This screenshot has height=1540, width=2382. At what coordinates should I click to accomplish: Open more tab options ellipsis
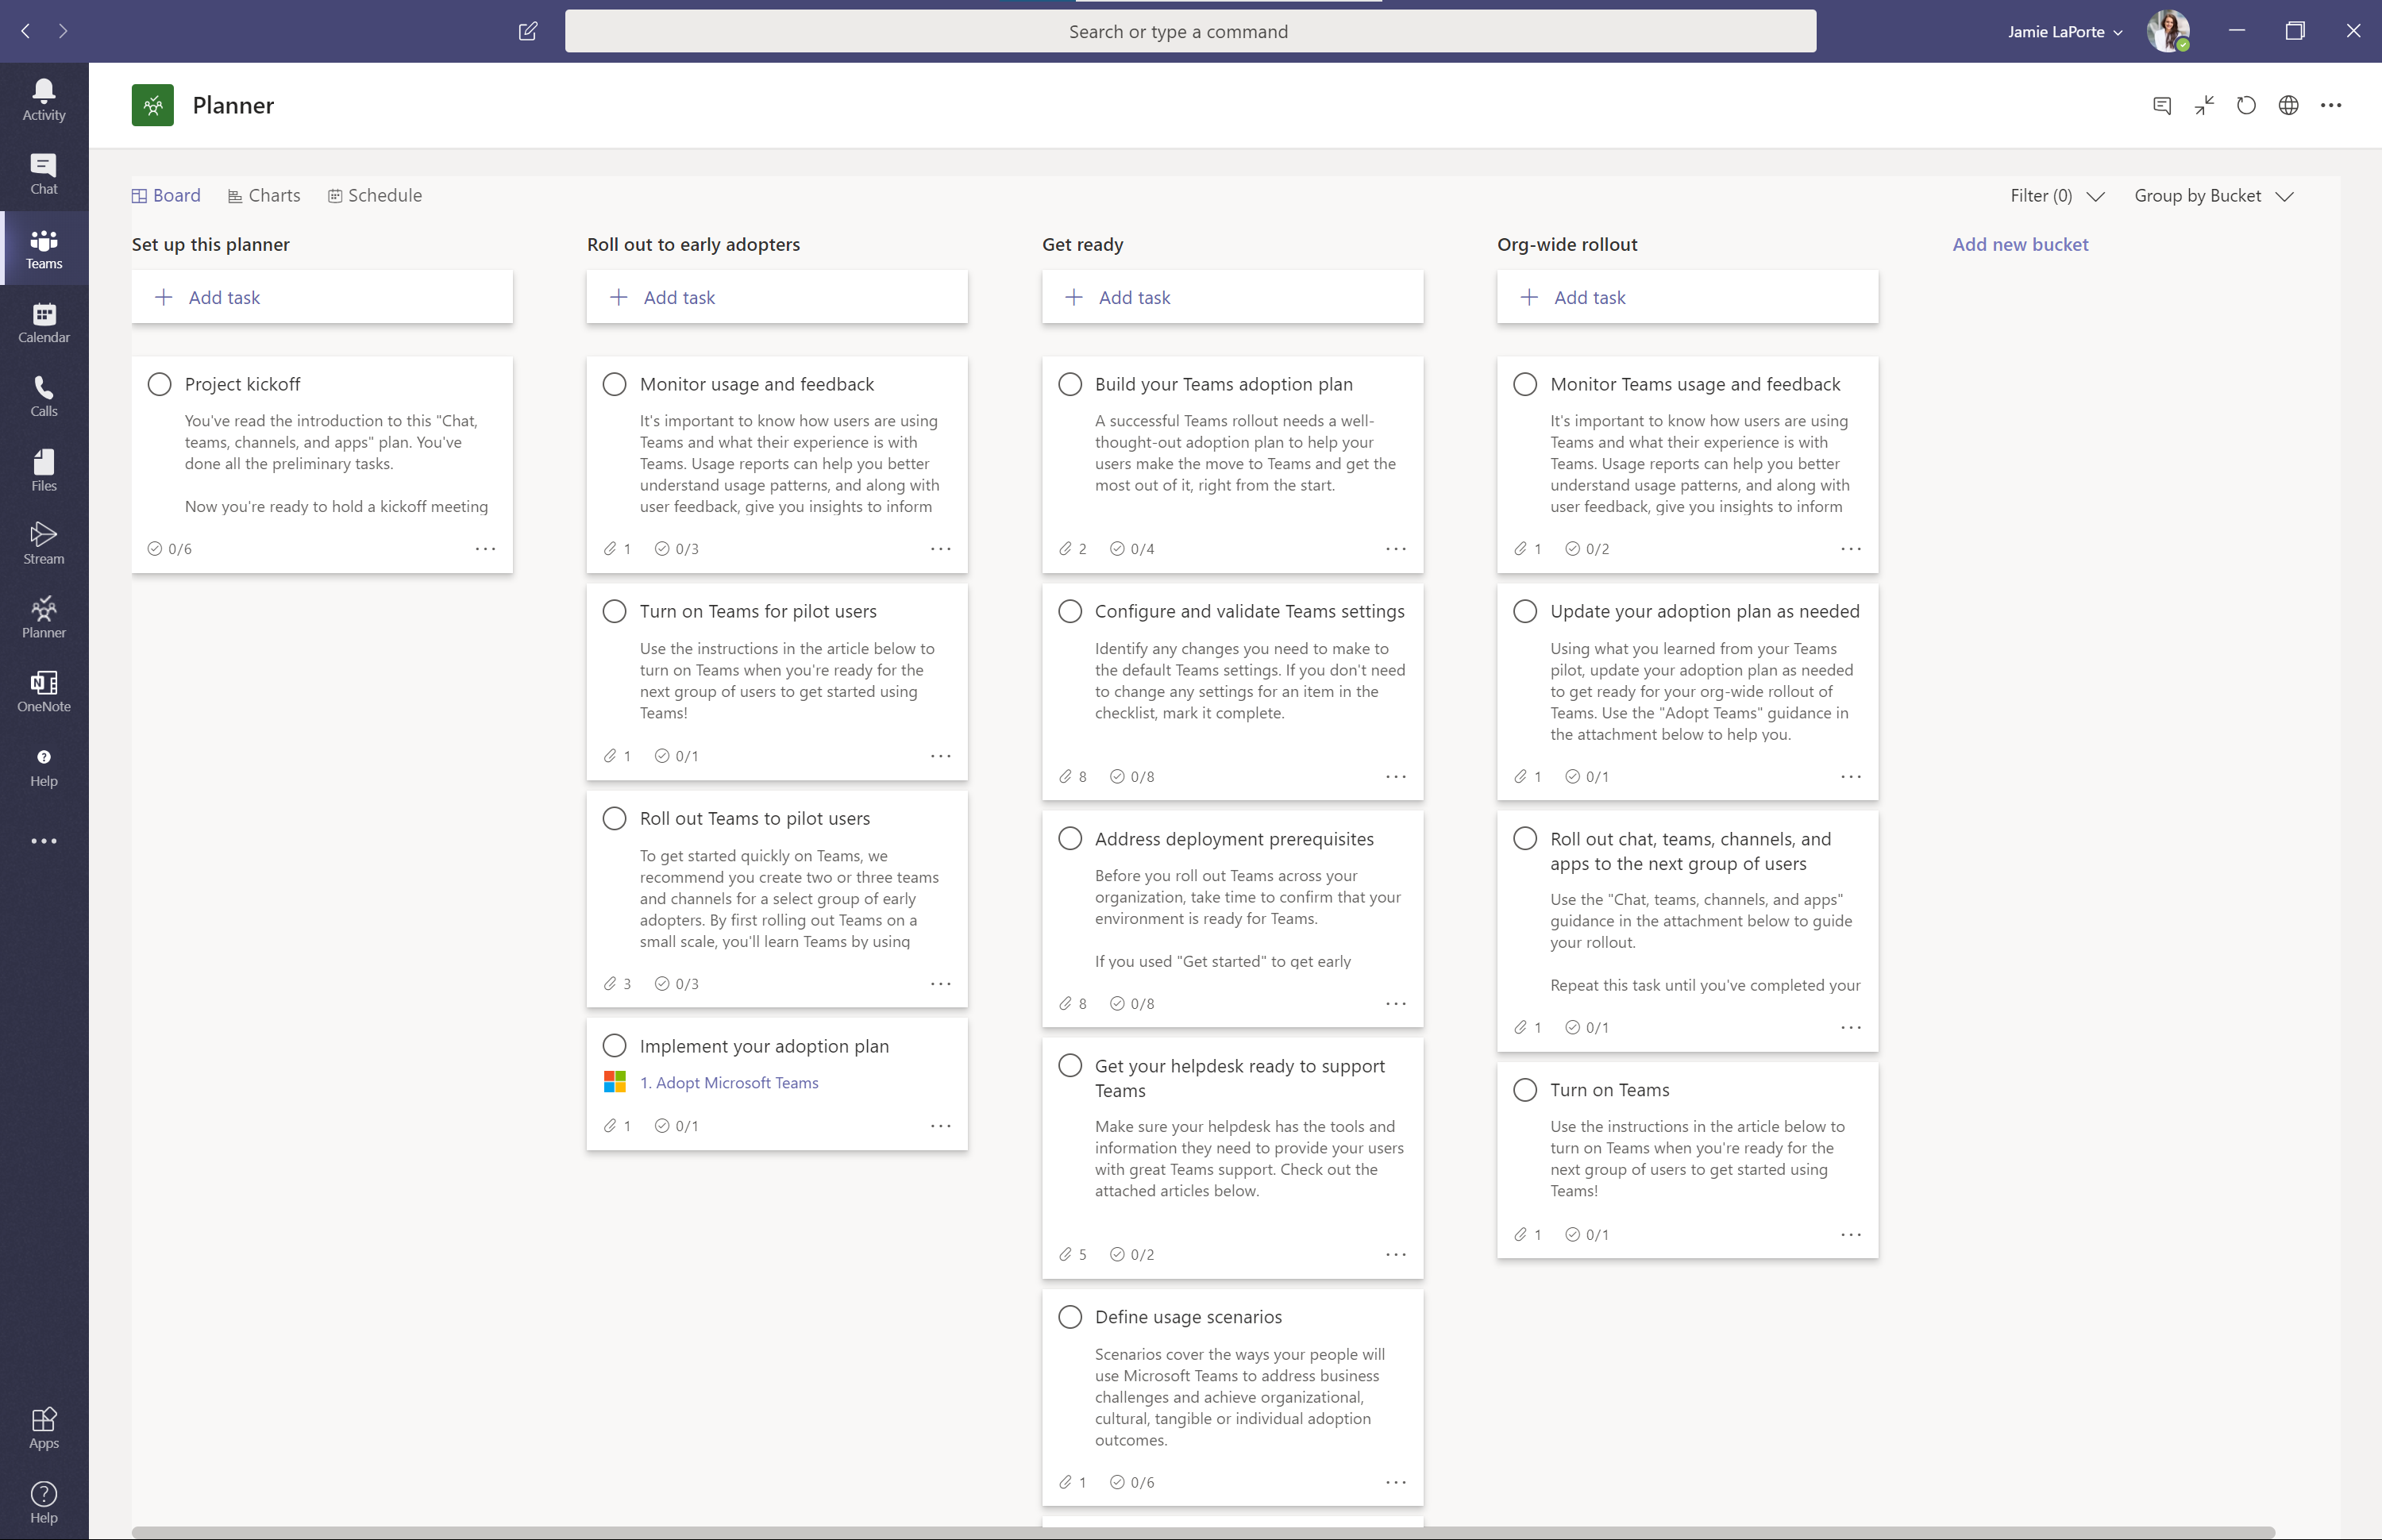pos(2331,105)
